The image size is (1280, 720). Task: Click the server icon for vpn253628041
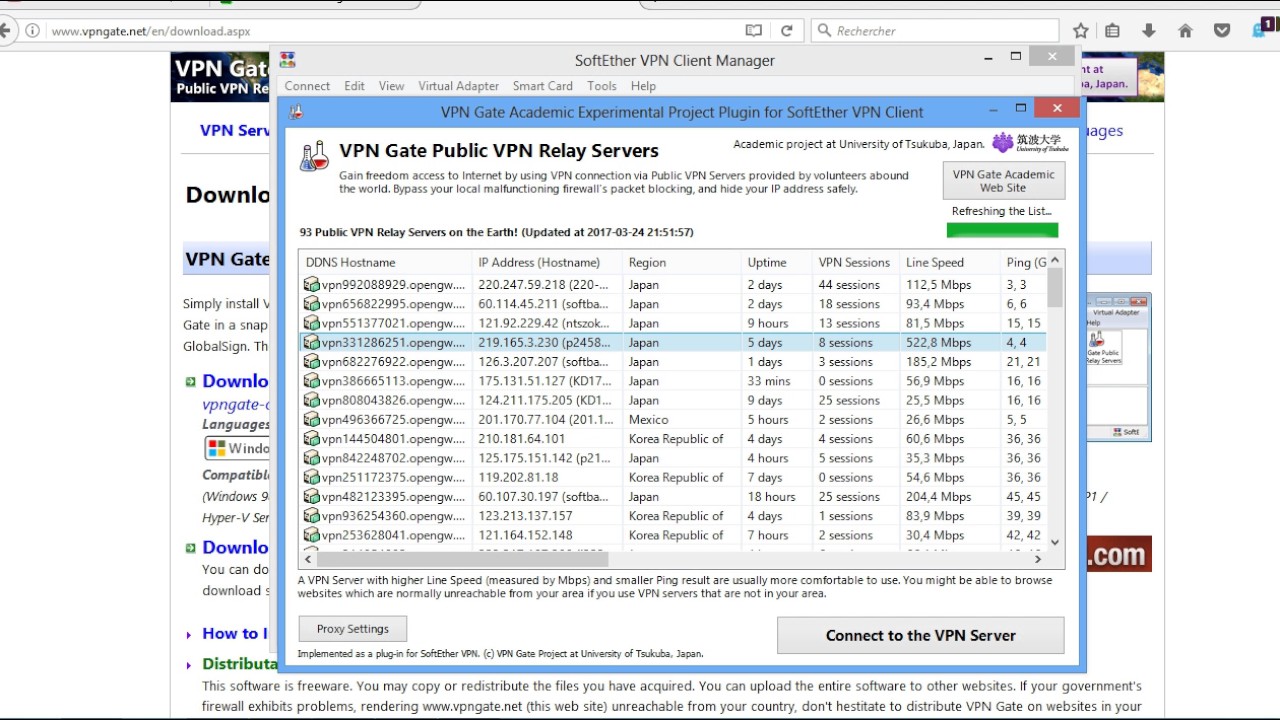(x=312, y=535)
